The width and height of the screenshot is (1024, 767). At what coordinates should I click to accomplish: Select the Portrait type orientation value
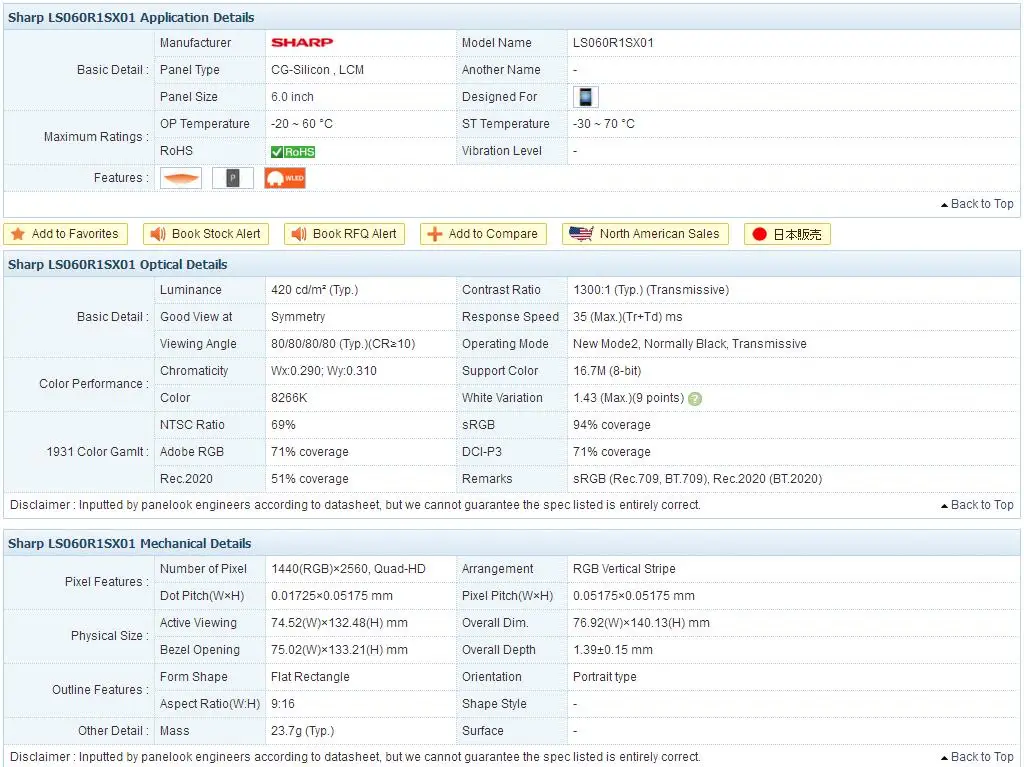coord(604,677)
